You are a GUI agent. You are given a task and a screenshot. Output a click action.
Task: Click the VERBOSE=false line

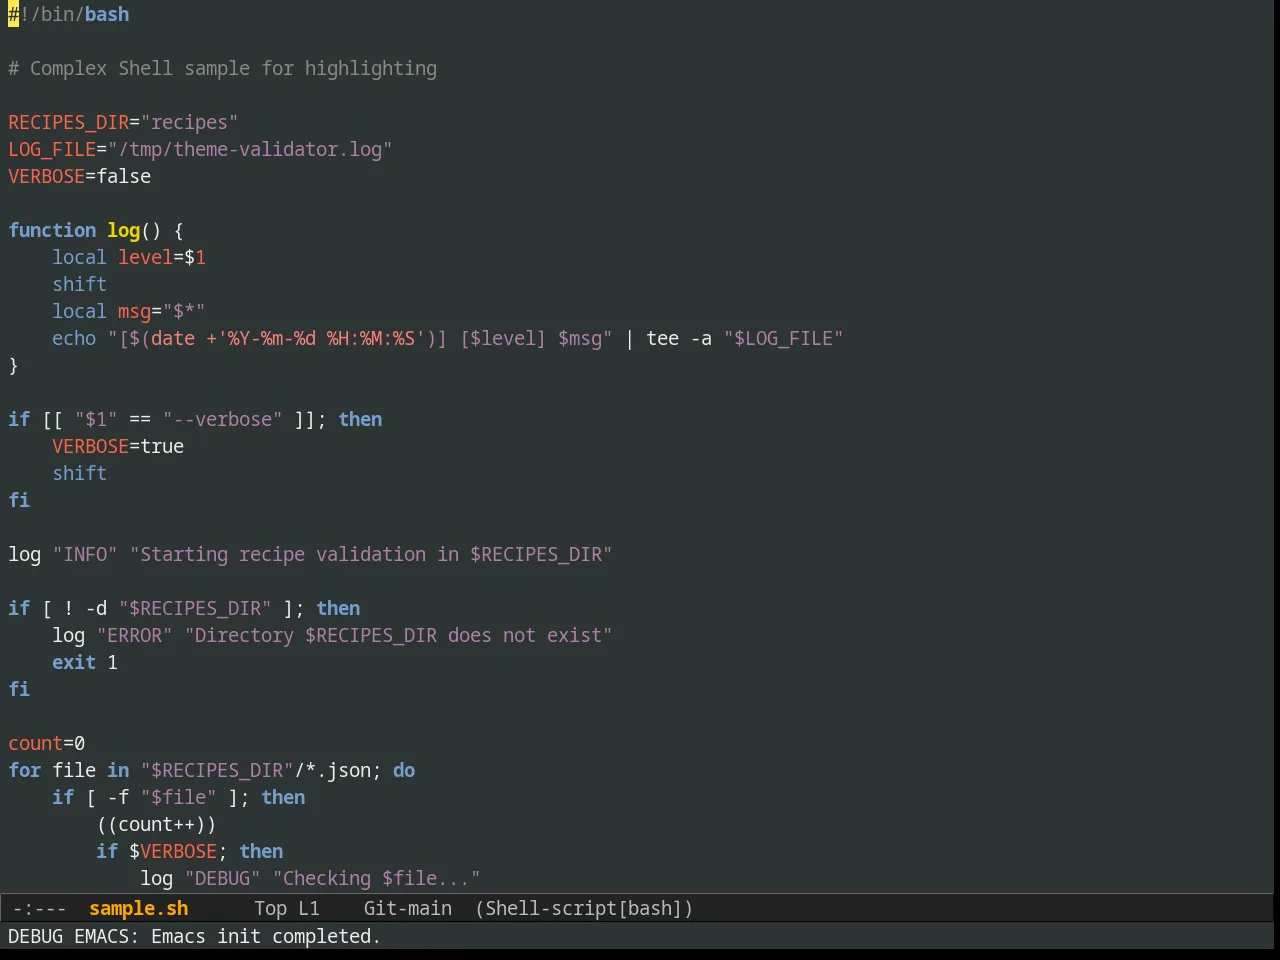point(80,176)
